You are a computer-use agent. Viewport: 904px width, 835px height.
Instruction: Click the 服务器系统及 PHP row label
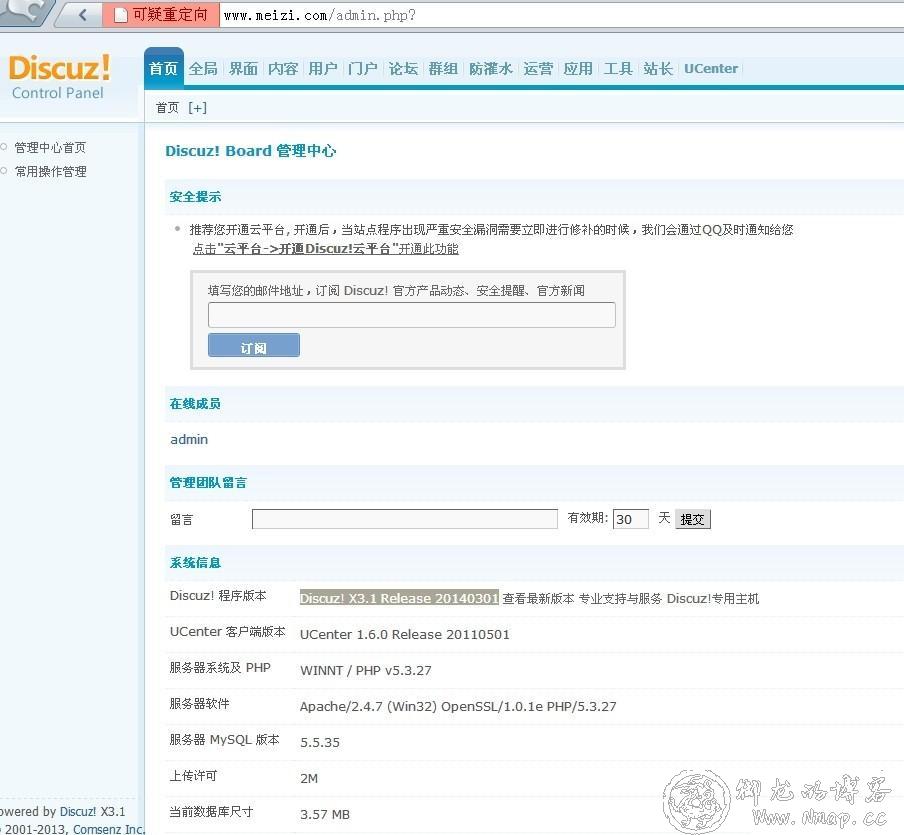click(x=220, y=668)
